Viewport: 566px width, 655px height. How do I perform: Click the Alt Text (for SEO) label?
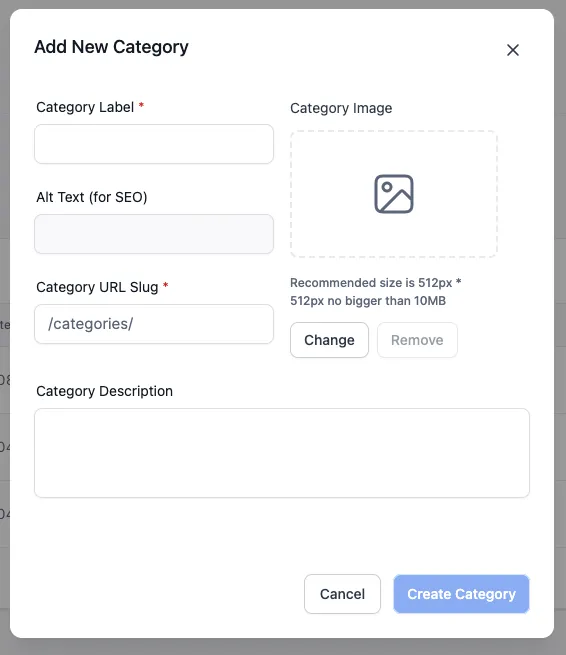[x=92, y=197]
